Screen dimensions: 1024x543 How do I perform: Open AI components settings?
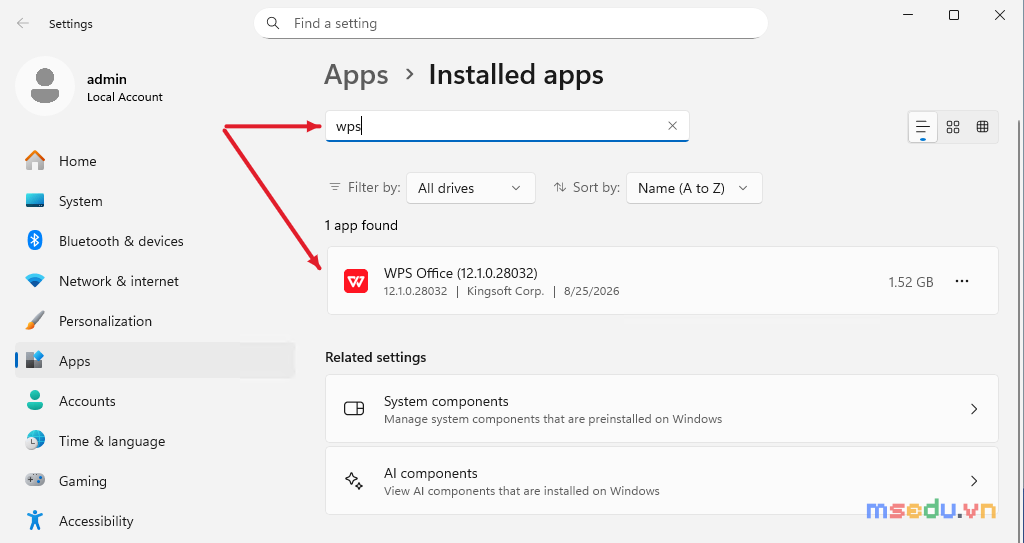pyautogui.click(x=662, y=481)
